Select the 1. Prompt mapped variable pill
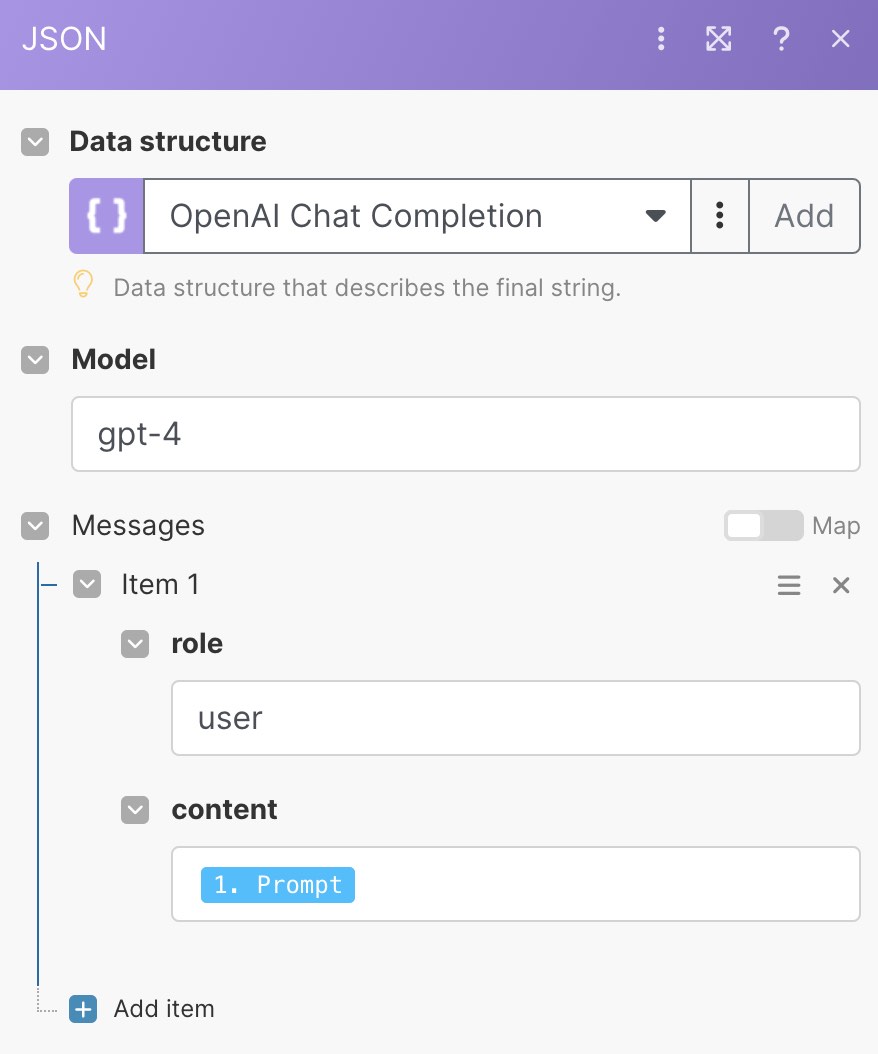Viewport: 878px width, 1054px height. tap(278, 885)
